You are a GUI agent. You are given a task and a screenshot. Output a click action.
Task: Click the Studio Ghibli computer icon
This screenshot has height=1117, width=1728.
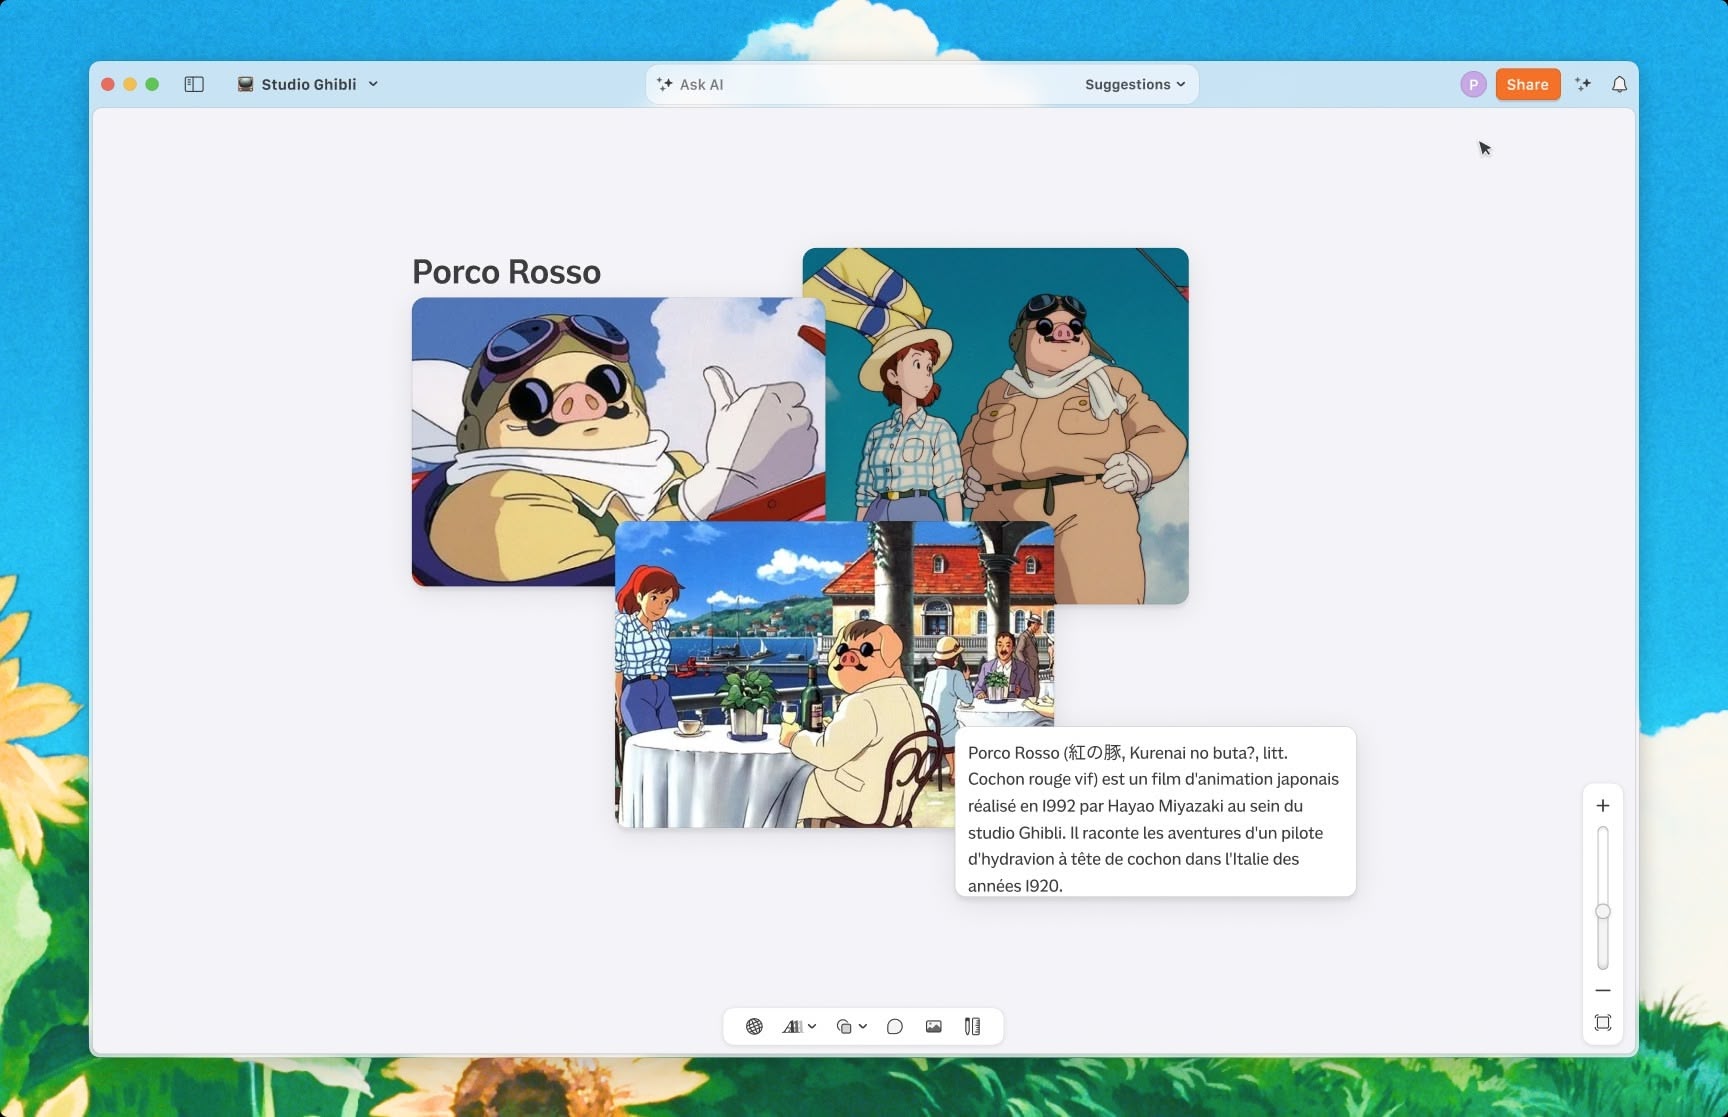click(x=245, y=84)
